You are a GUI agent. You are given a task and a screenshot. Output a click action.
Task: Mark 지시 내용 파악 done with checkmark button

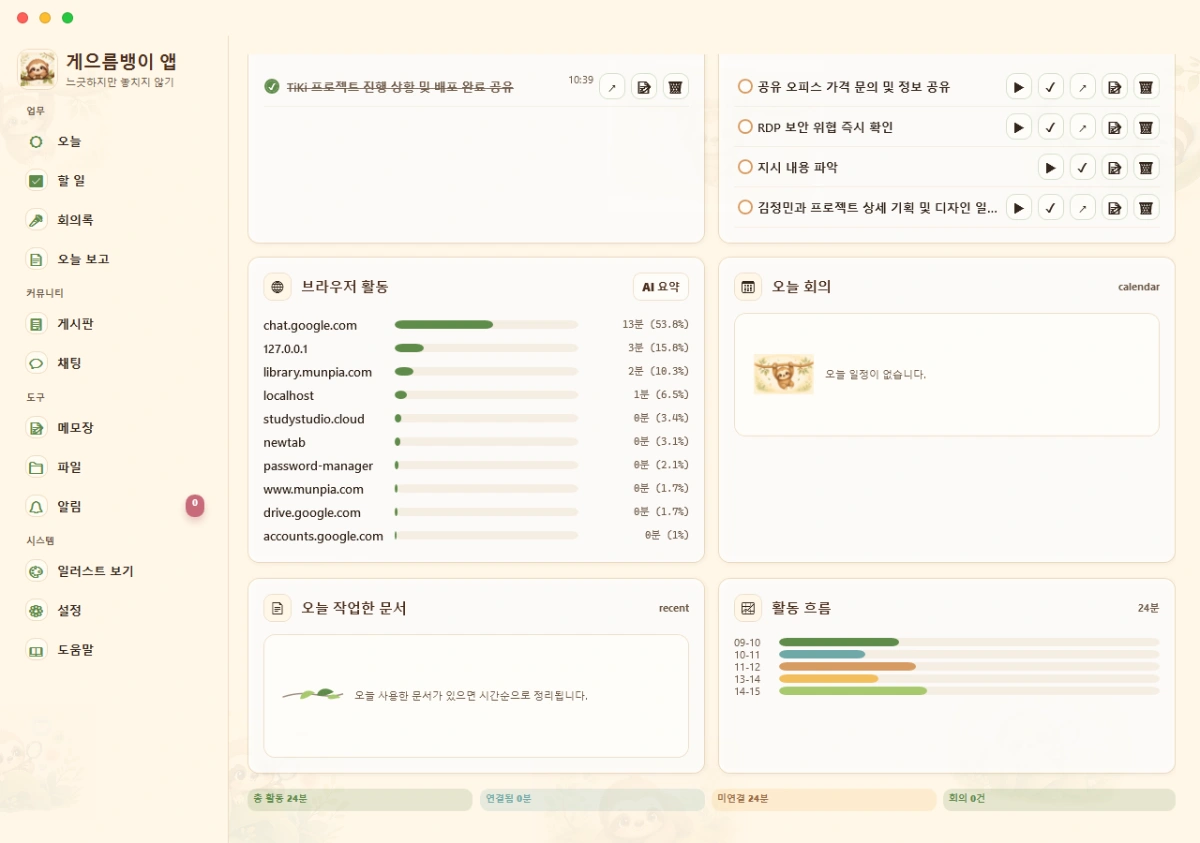tap(1082, 167)
